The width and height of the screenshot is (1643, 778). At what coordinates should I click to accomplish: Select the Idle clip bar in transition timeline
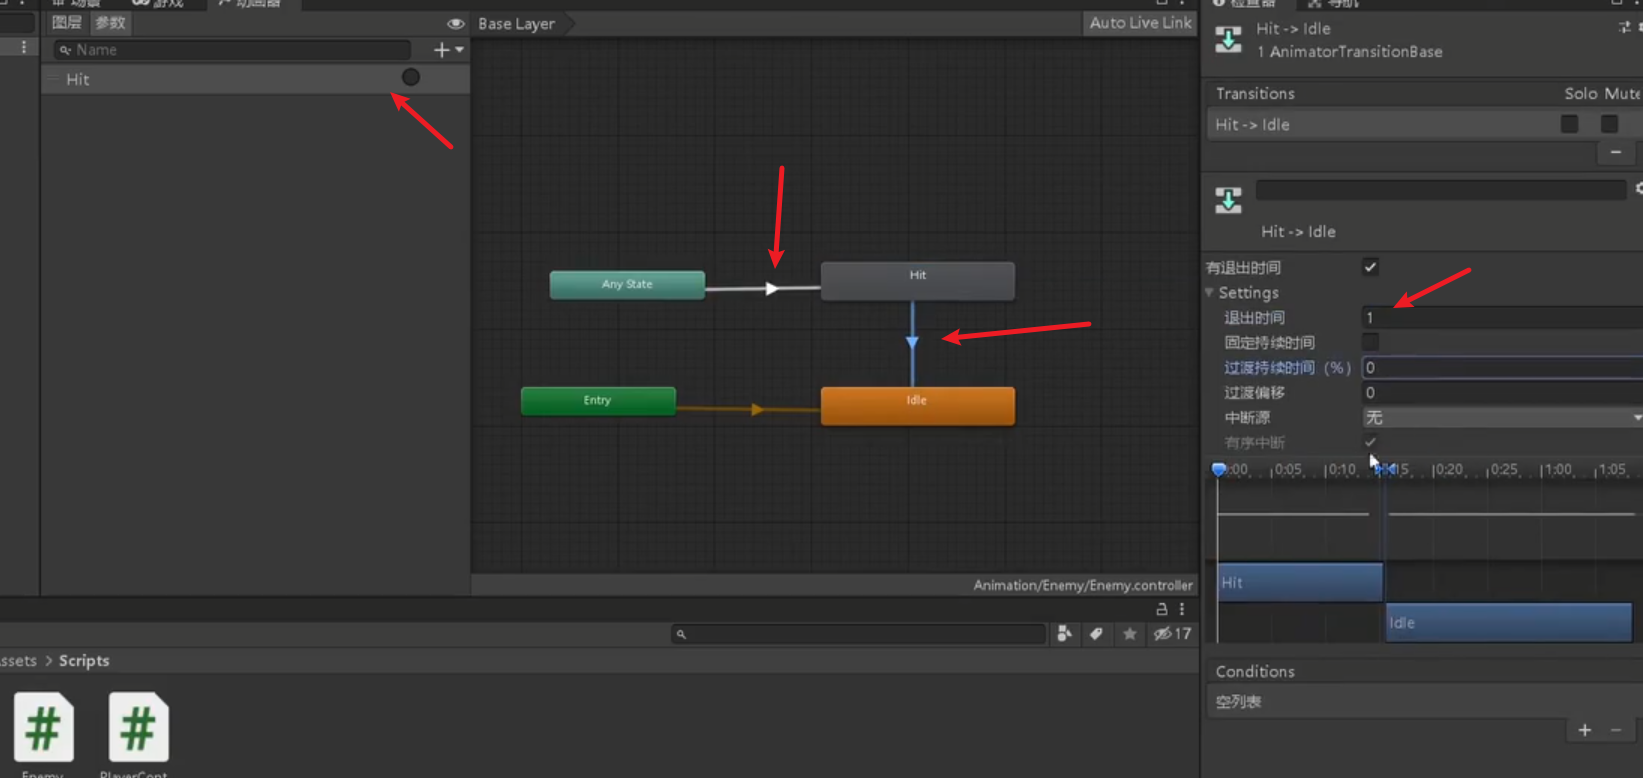pyautogui.click(x=1508, y=622)
